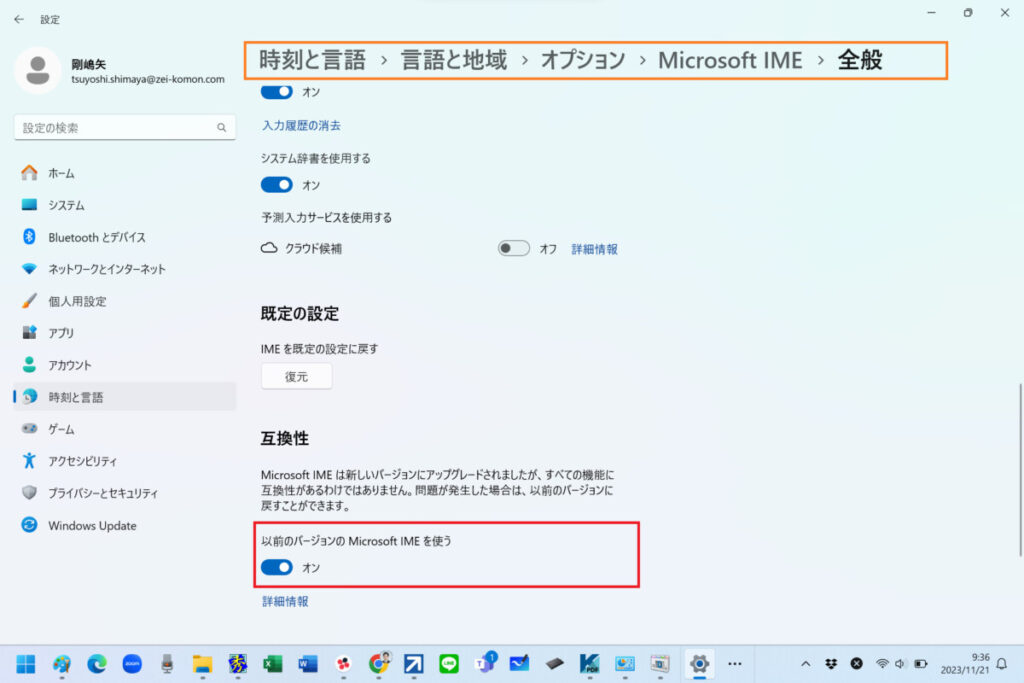Open Google Chrome from the taskbar
The width and height of the screenshot is (1024, 683).
pyautogui.click(x=378, y=664)
